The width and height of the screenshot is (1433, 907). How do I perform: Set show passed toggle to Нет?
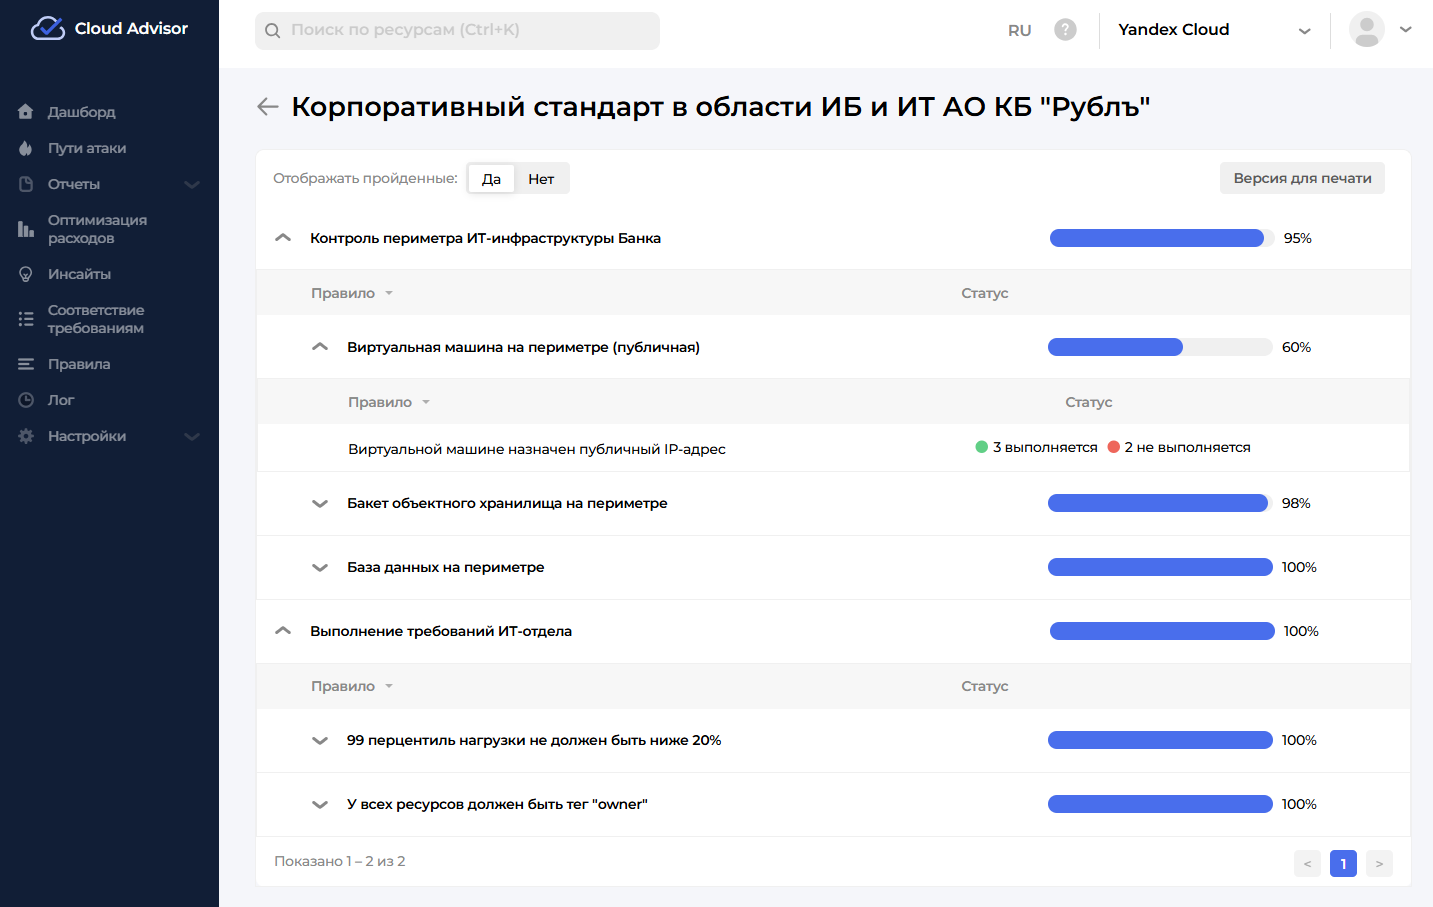click(x=541, y=179)
